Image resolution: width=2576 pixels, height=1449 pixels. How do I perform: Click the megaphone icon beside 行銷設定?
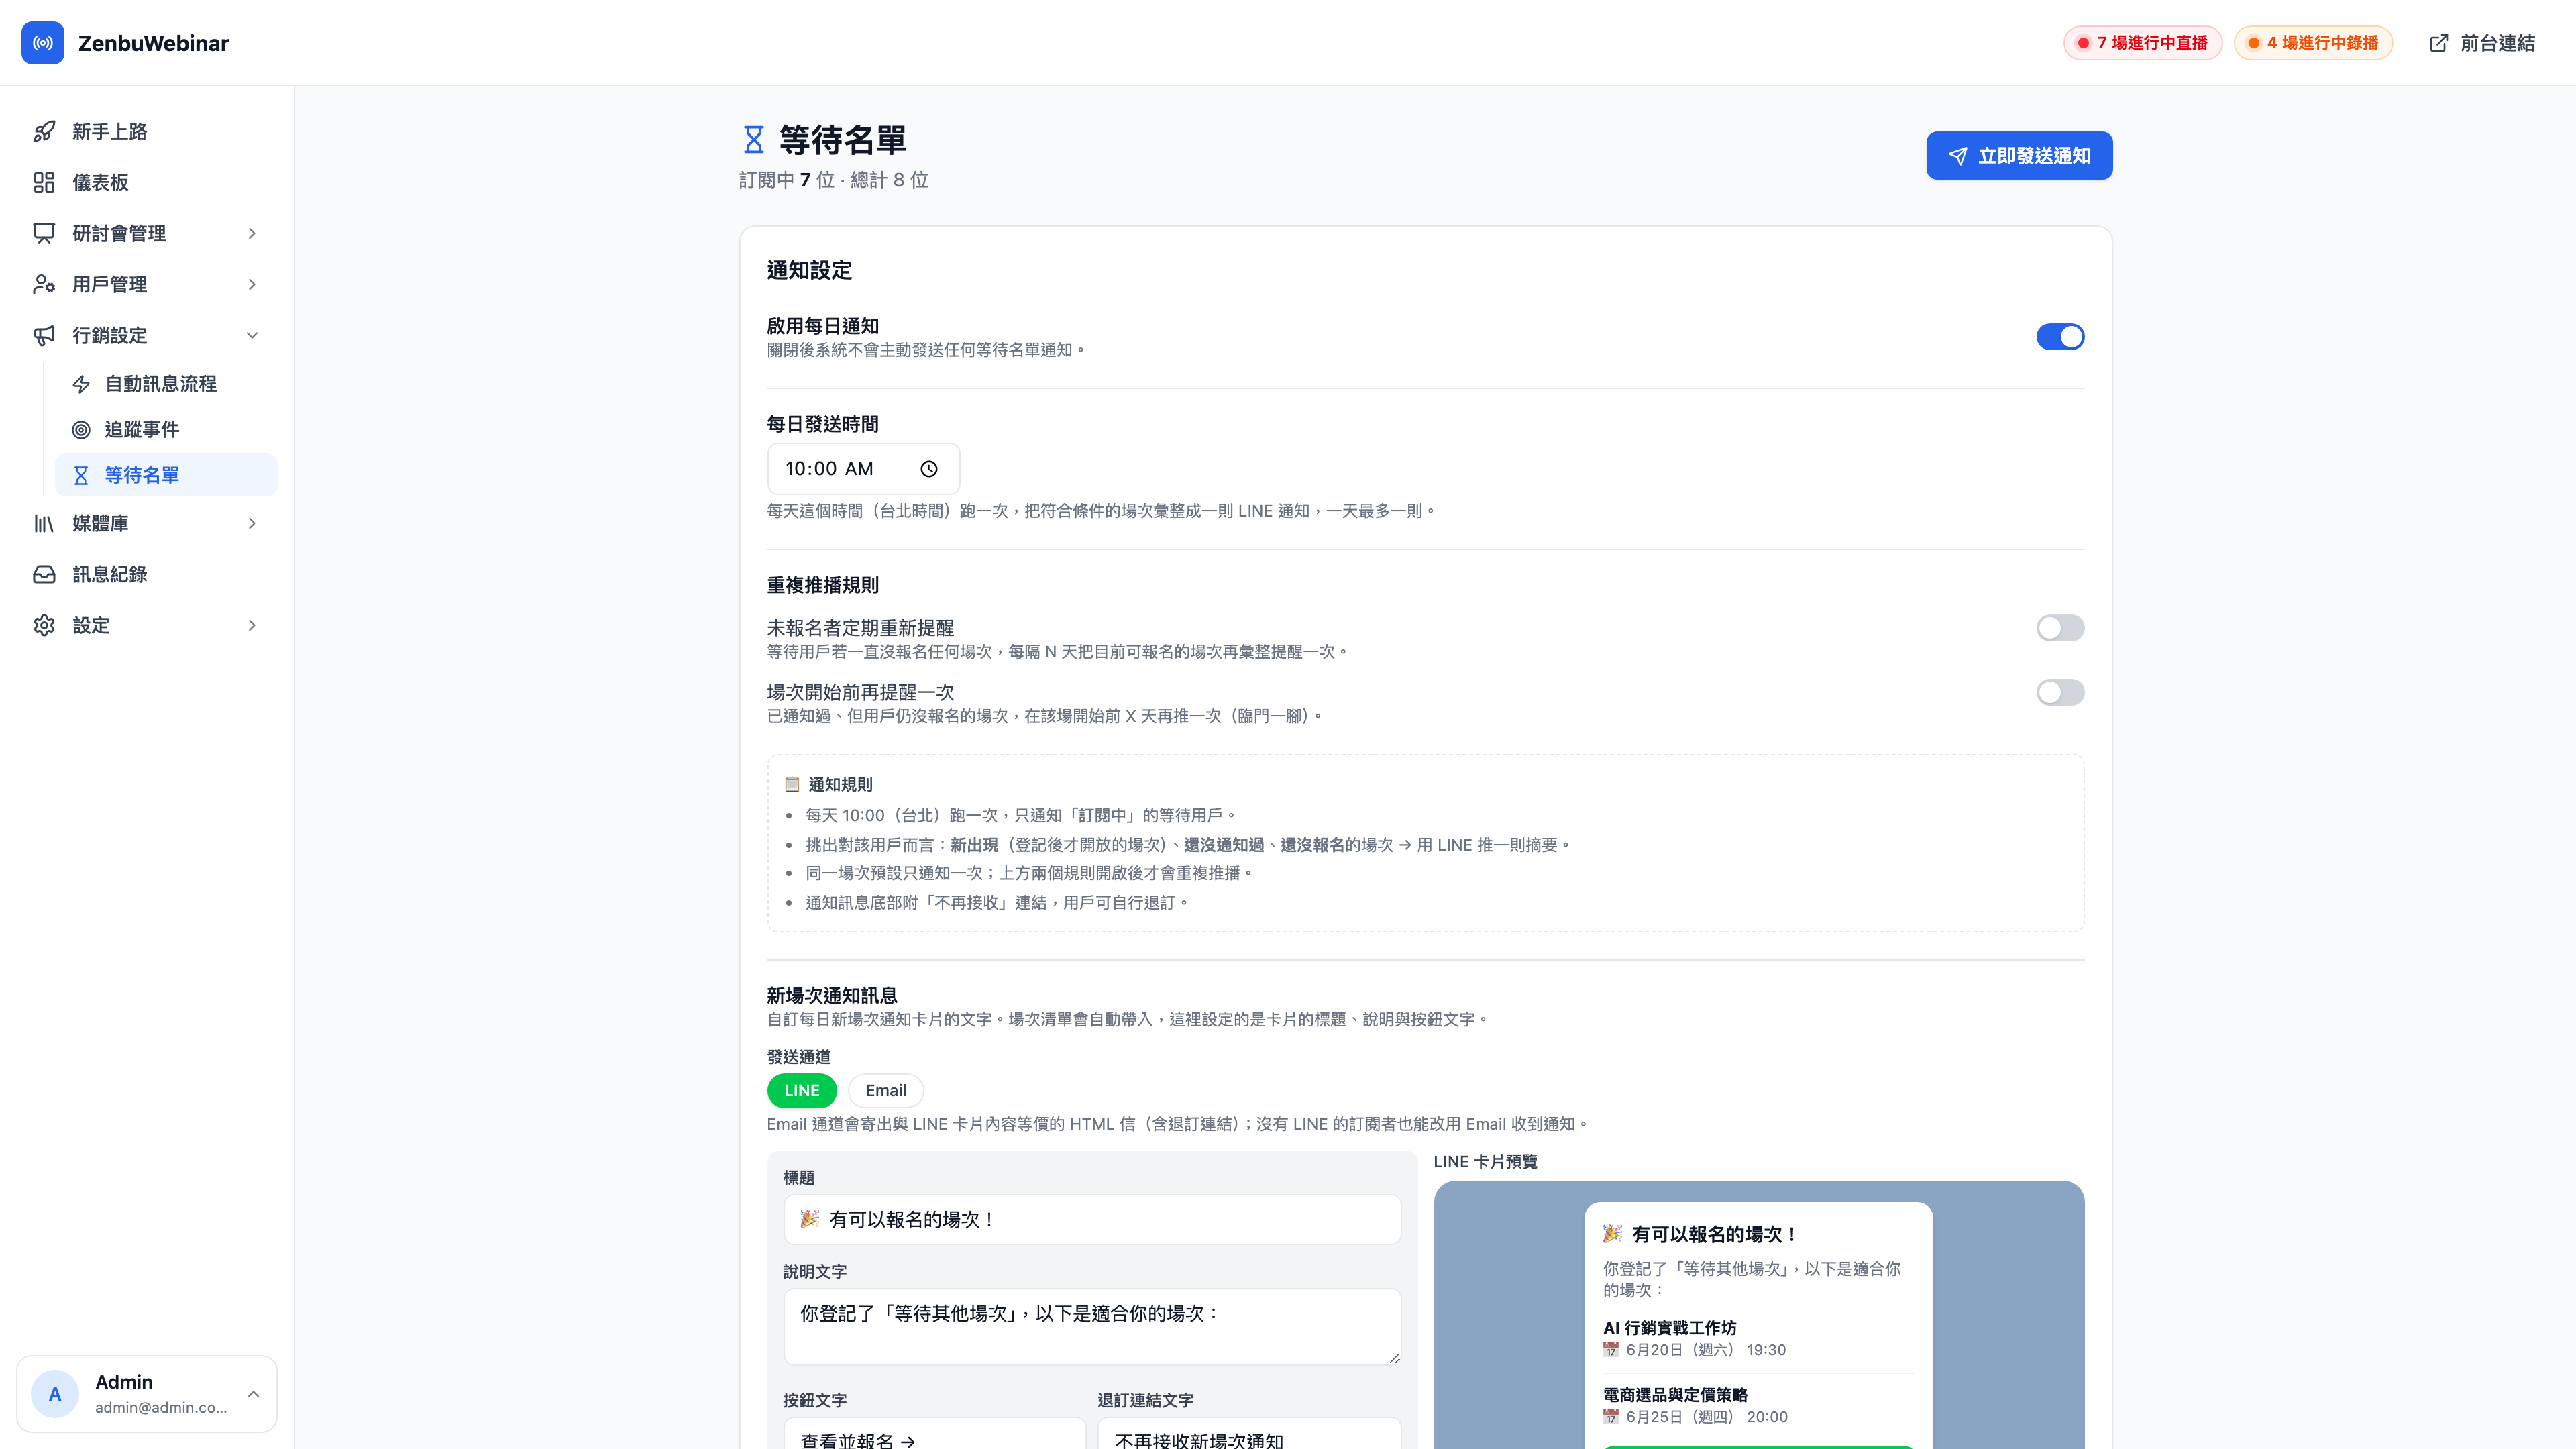44,335
